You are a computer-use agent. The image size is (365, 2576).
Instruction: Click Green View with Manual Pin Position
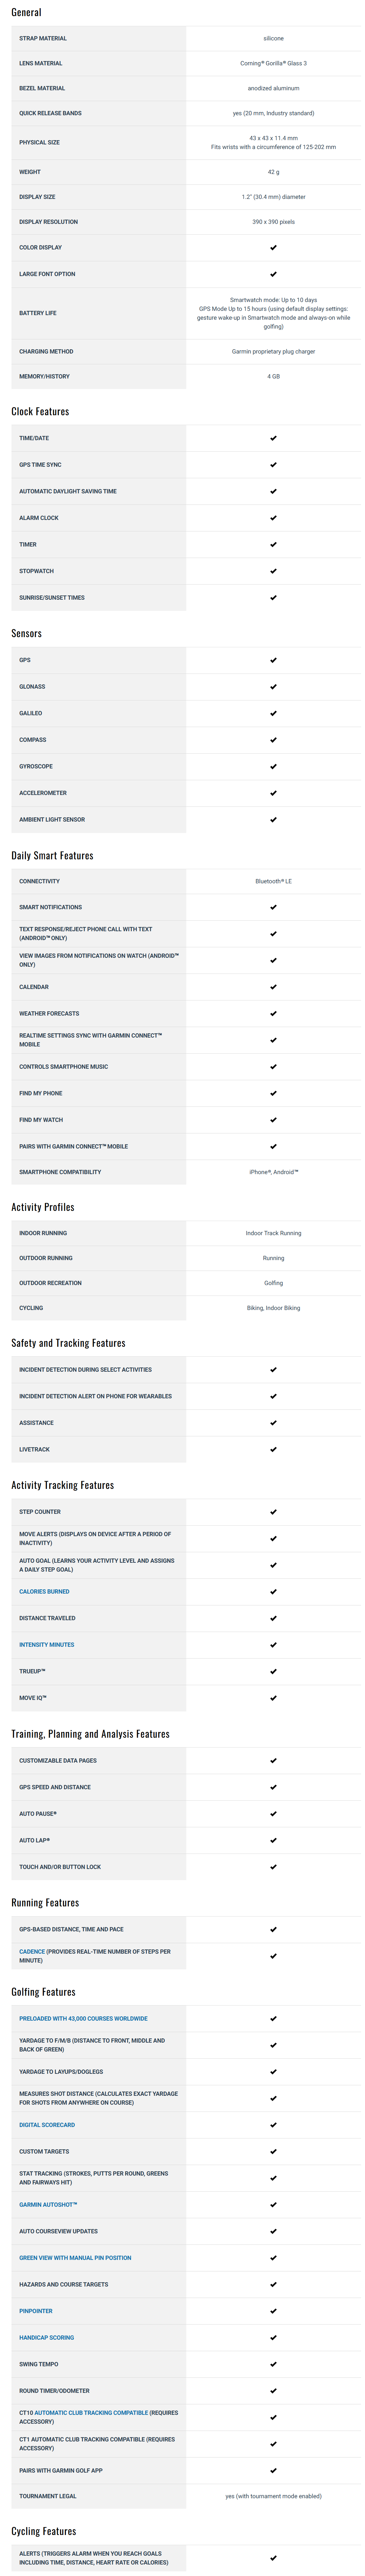click(75, 2257)
